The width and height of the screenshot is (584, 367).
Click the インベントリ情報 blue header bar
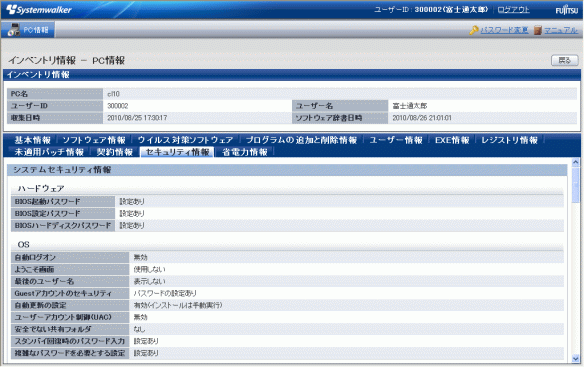[x=292, y=75]
